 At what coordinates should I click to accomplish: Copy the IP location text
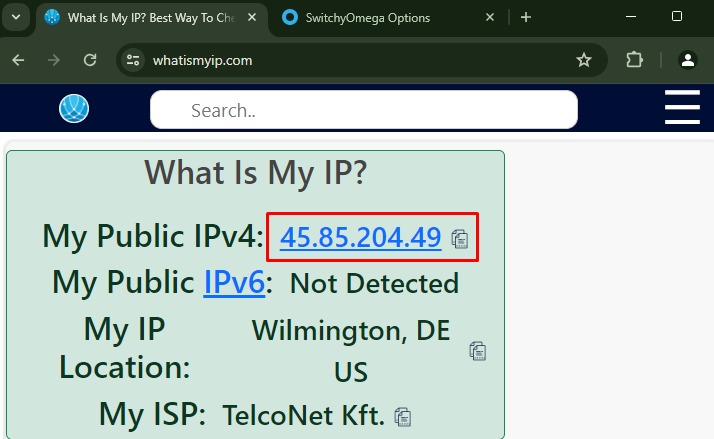click(x=478, y=351)
